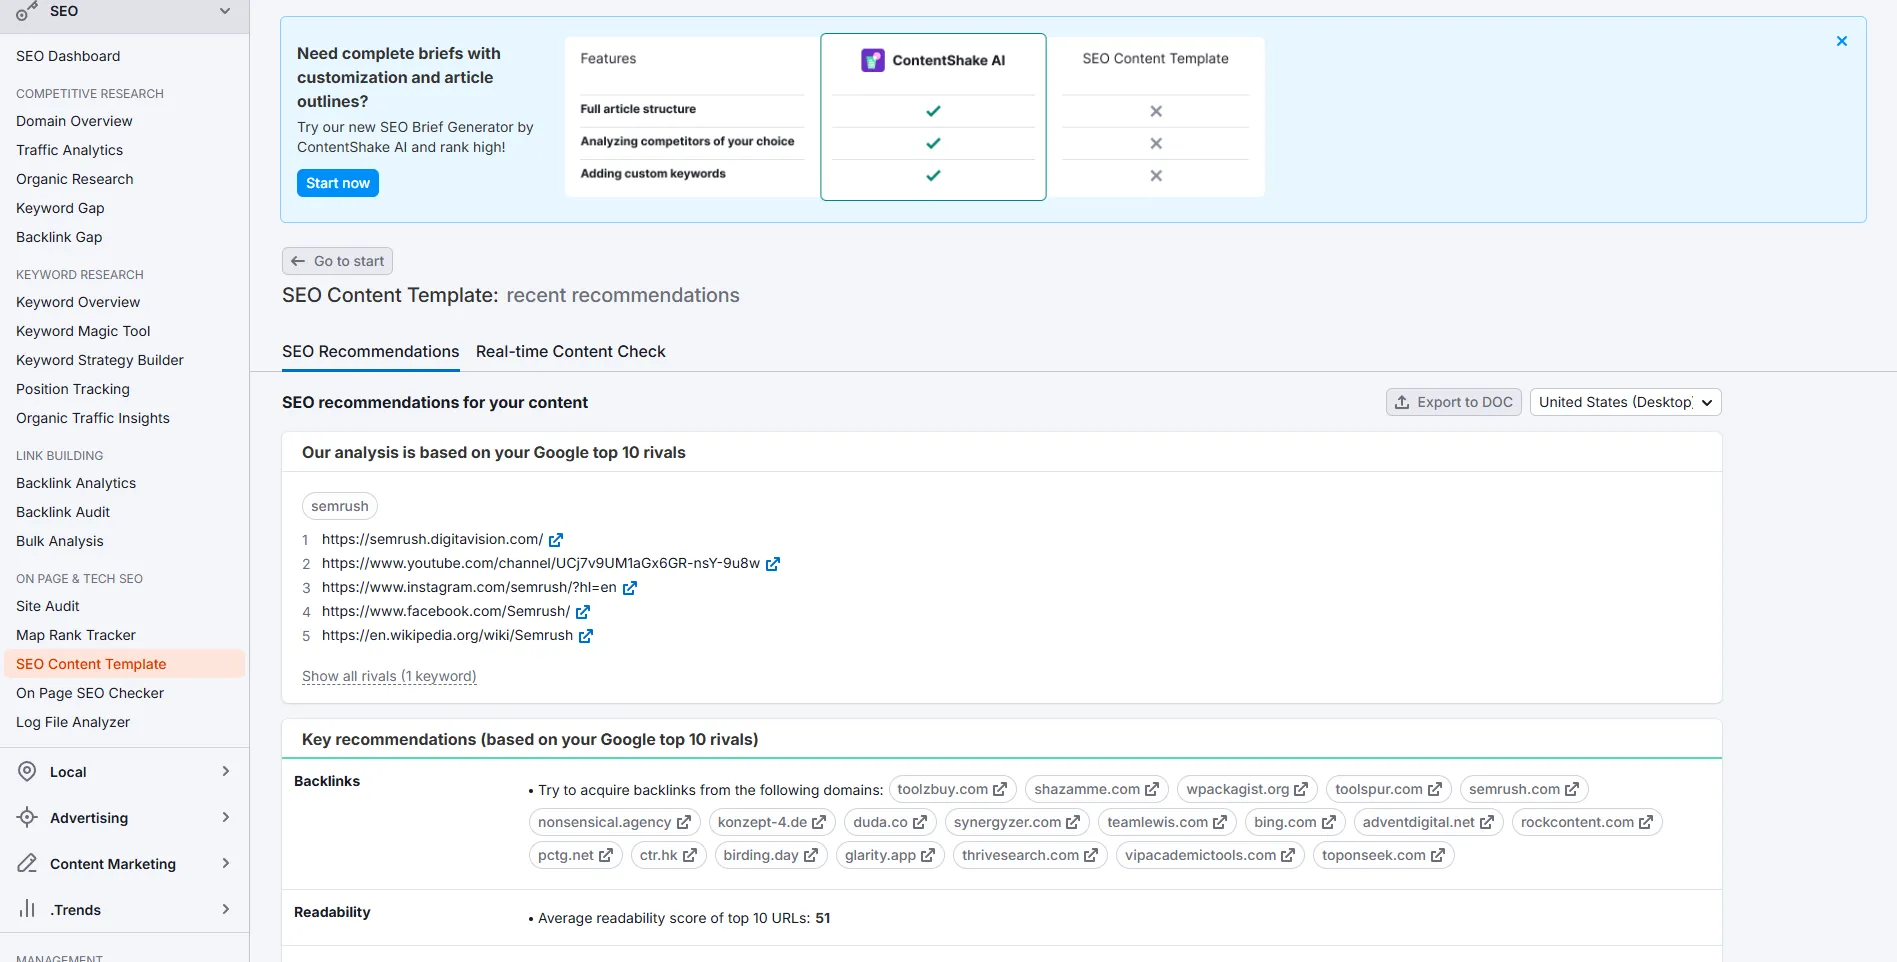The image size is (1897, 962).
Task: Expand the Advertising sidebar section
Action: 225,817
